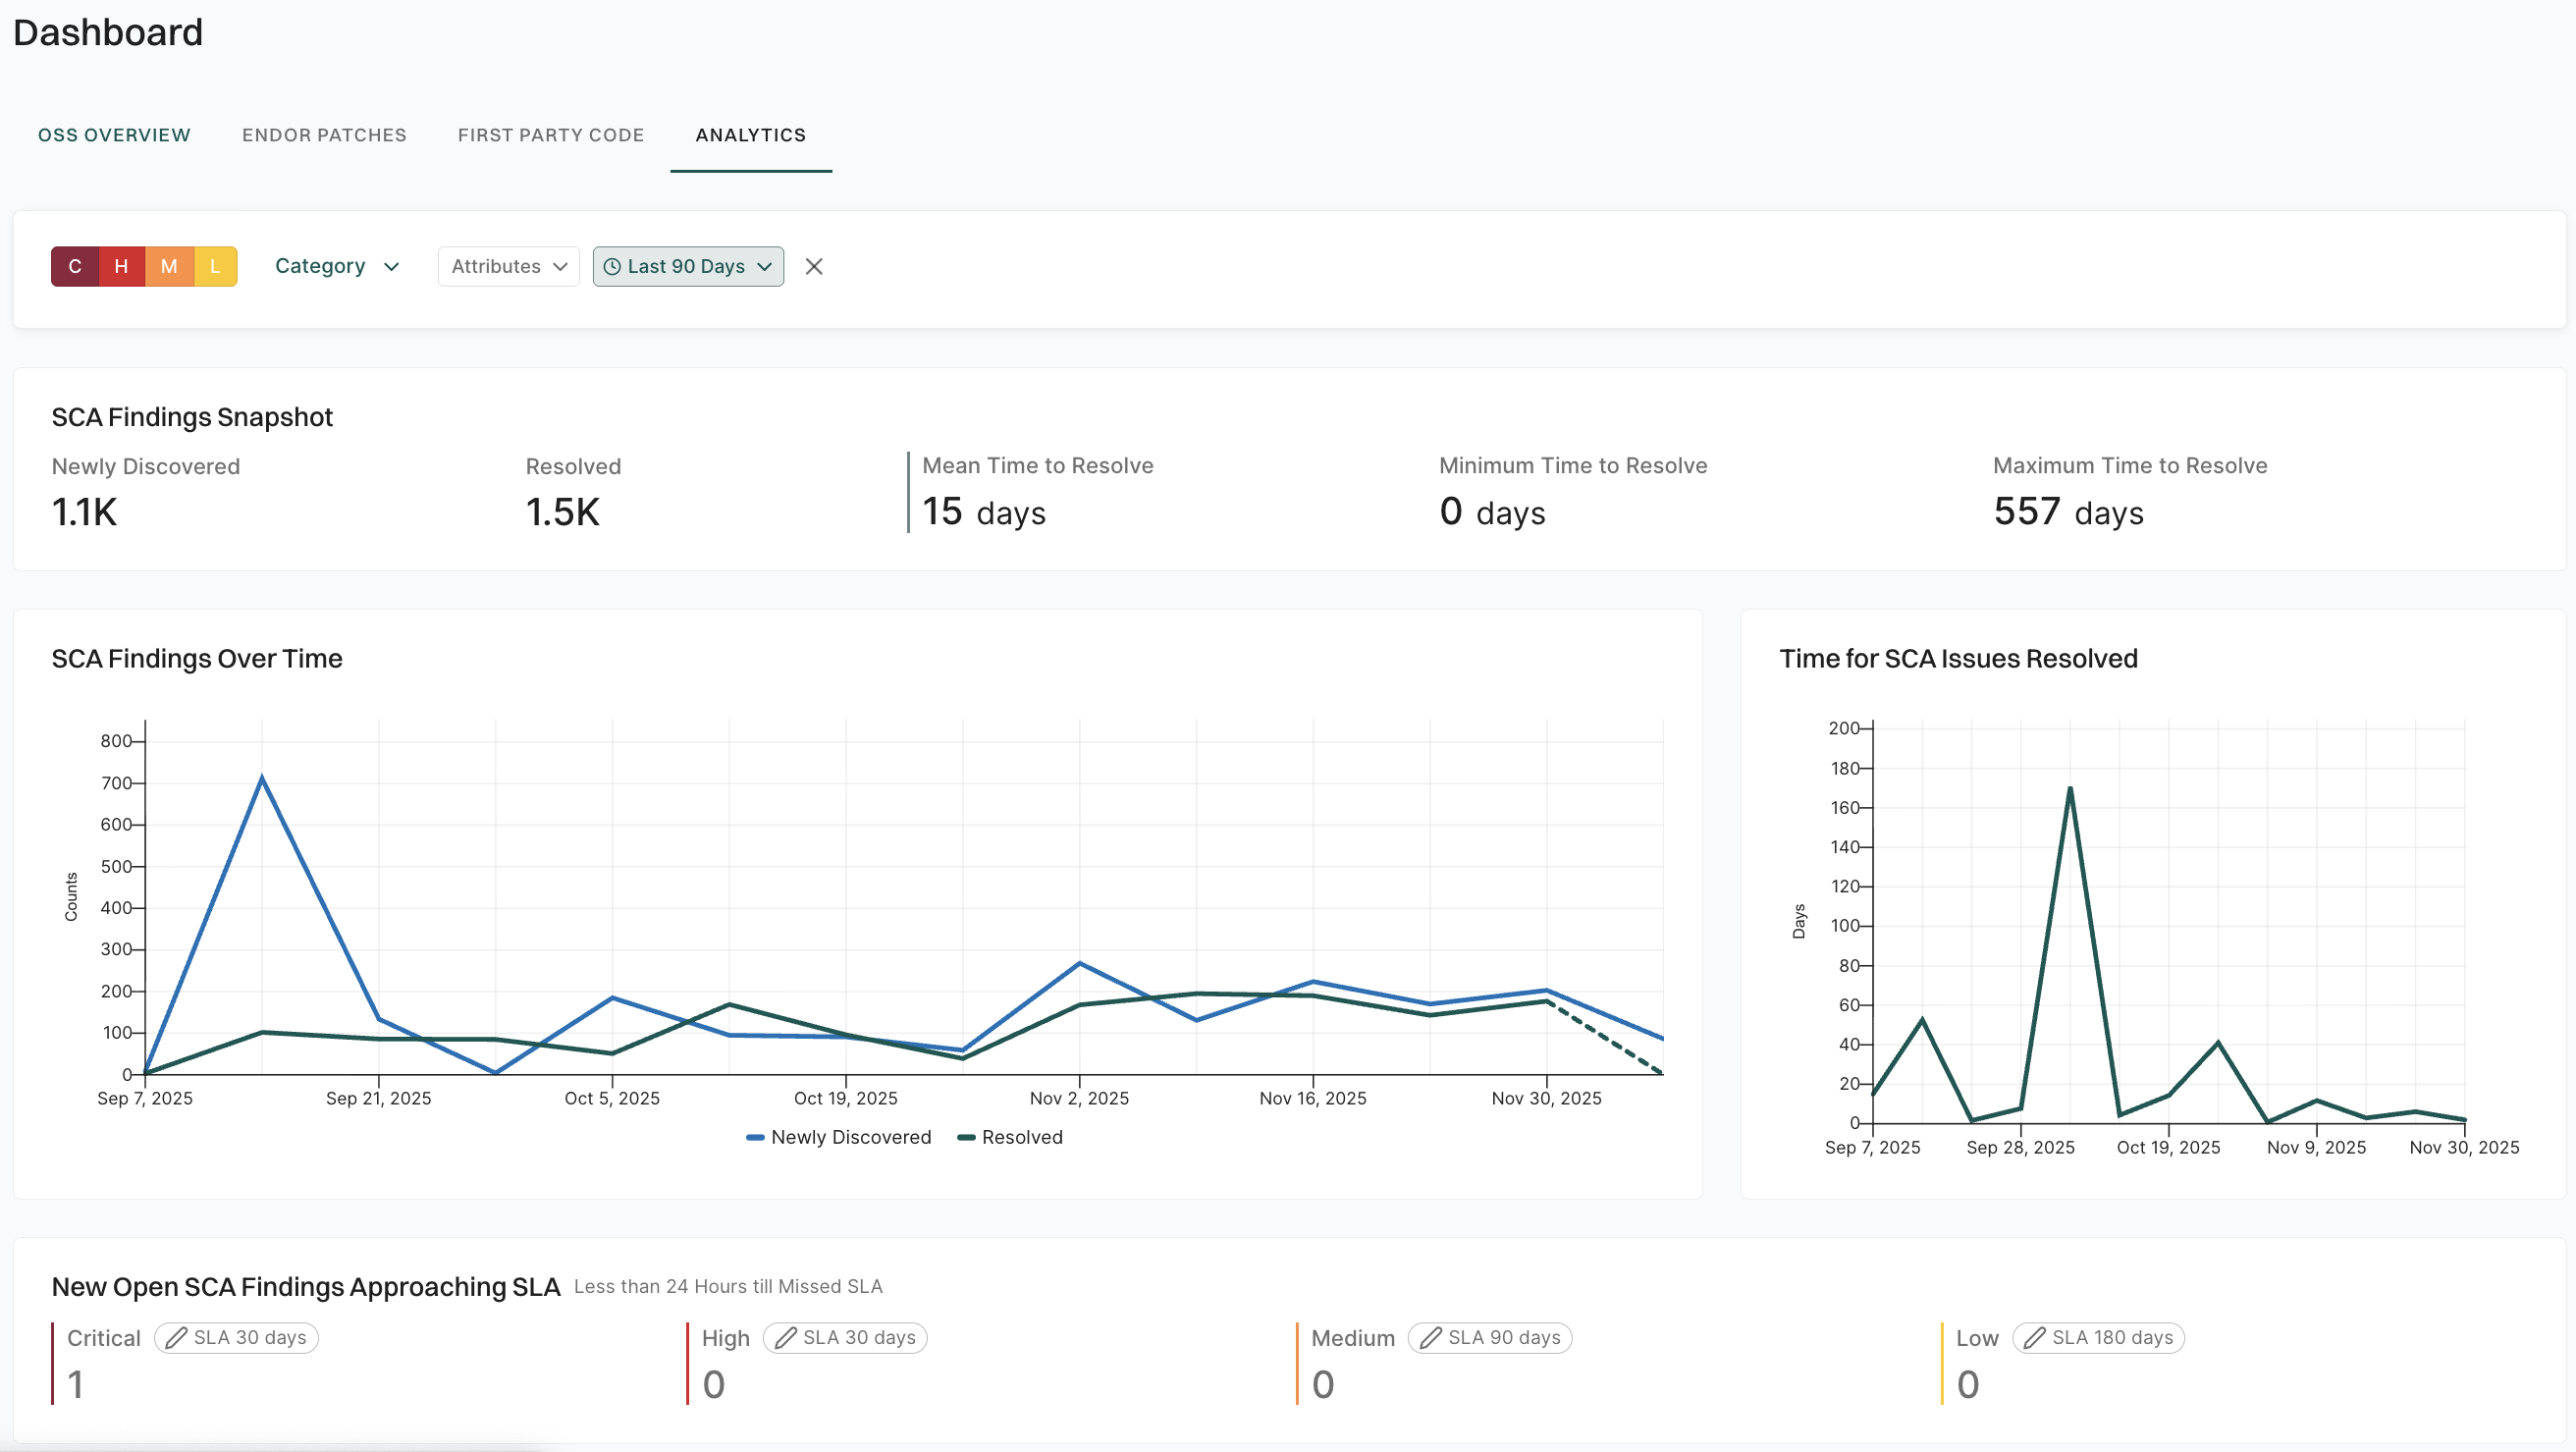Toggle the Newly Discovered series in the legend
Viewport: 2576px width, 1452px height.
point(840,1137)
